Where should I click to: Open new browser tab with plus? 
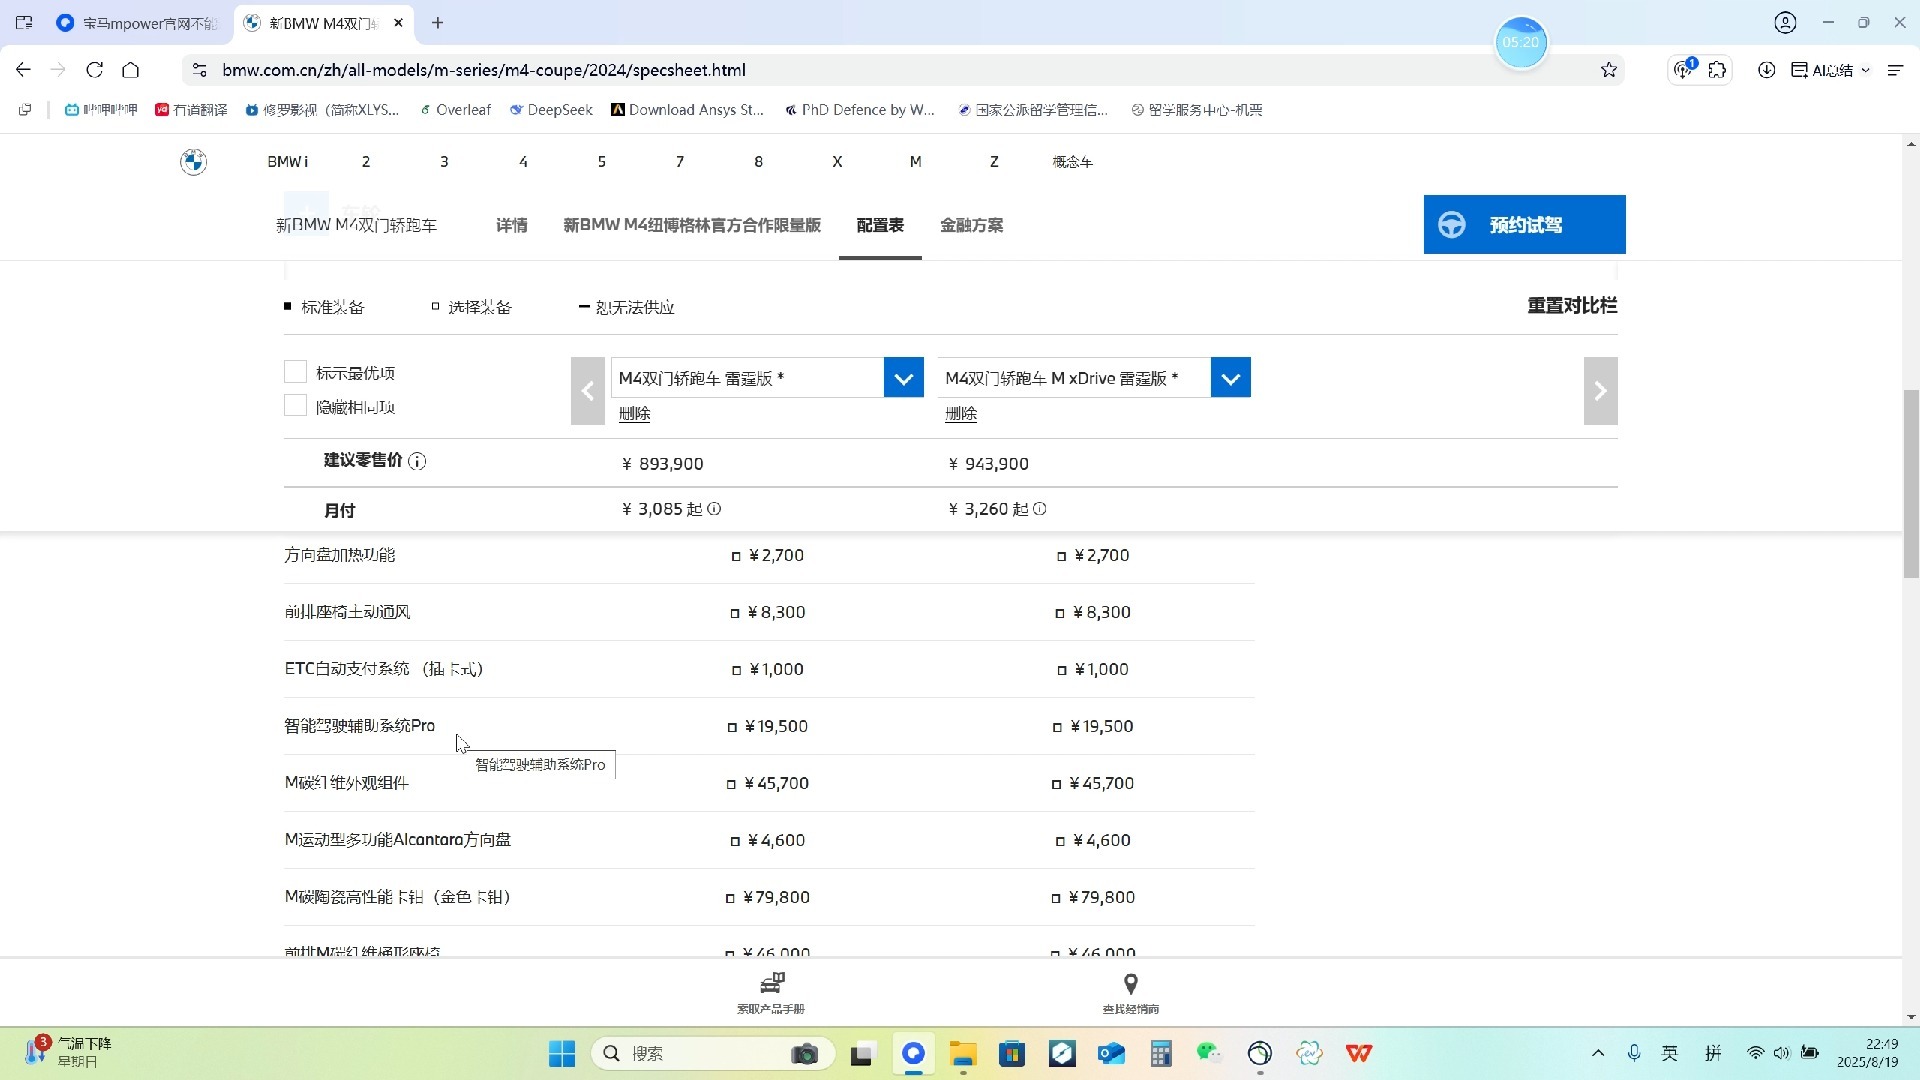437,23
